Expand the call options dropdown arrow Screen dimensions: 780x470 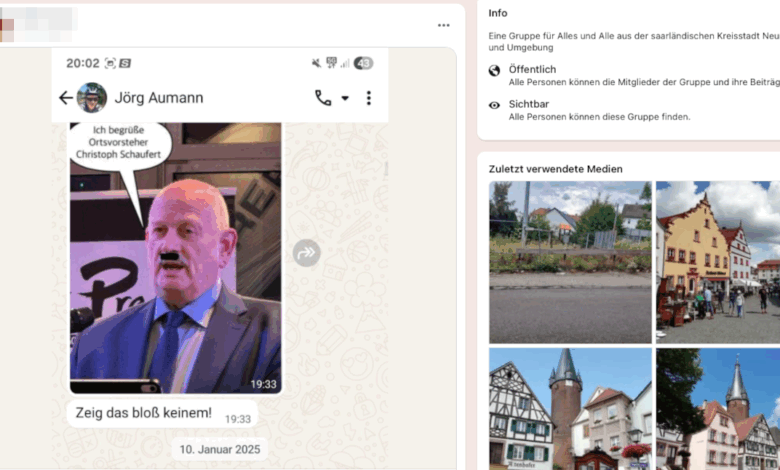[x=345, y=99]
